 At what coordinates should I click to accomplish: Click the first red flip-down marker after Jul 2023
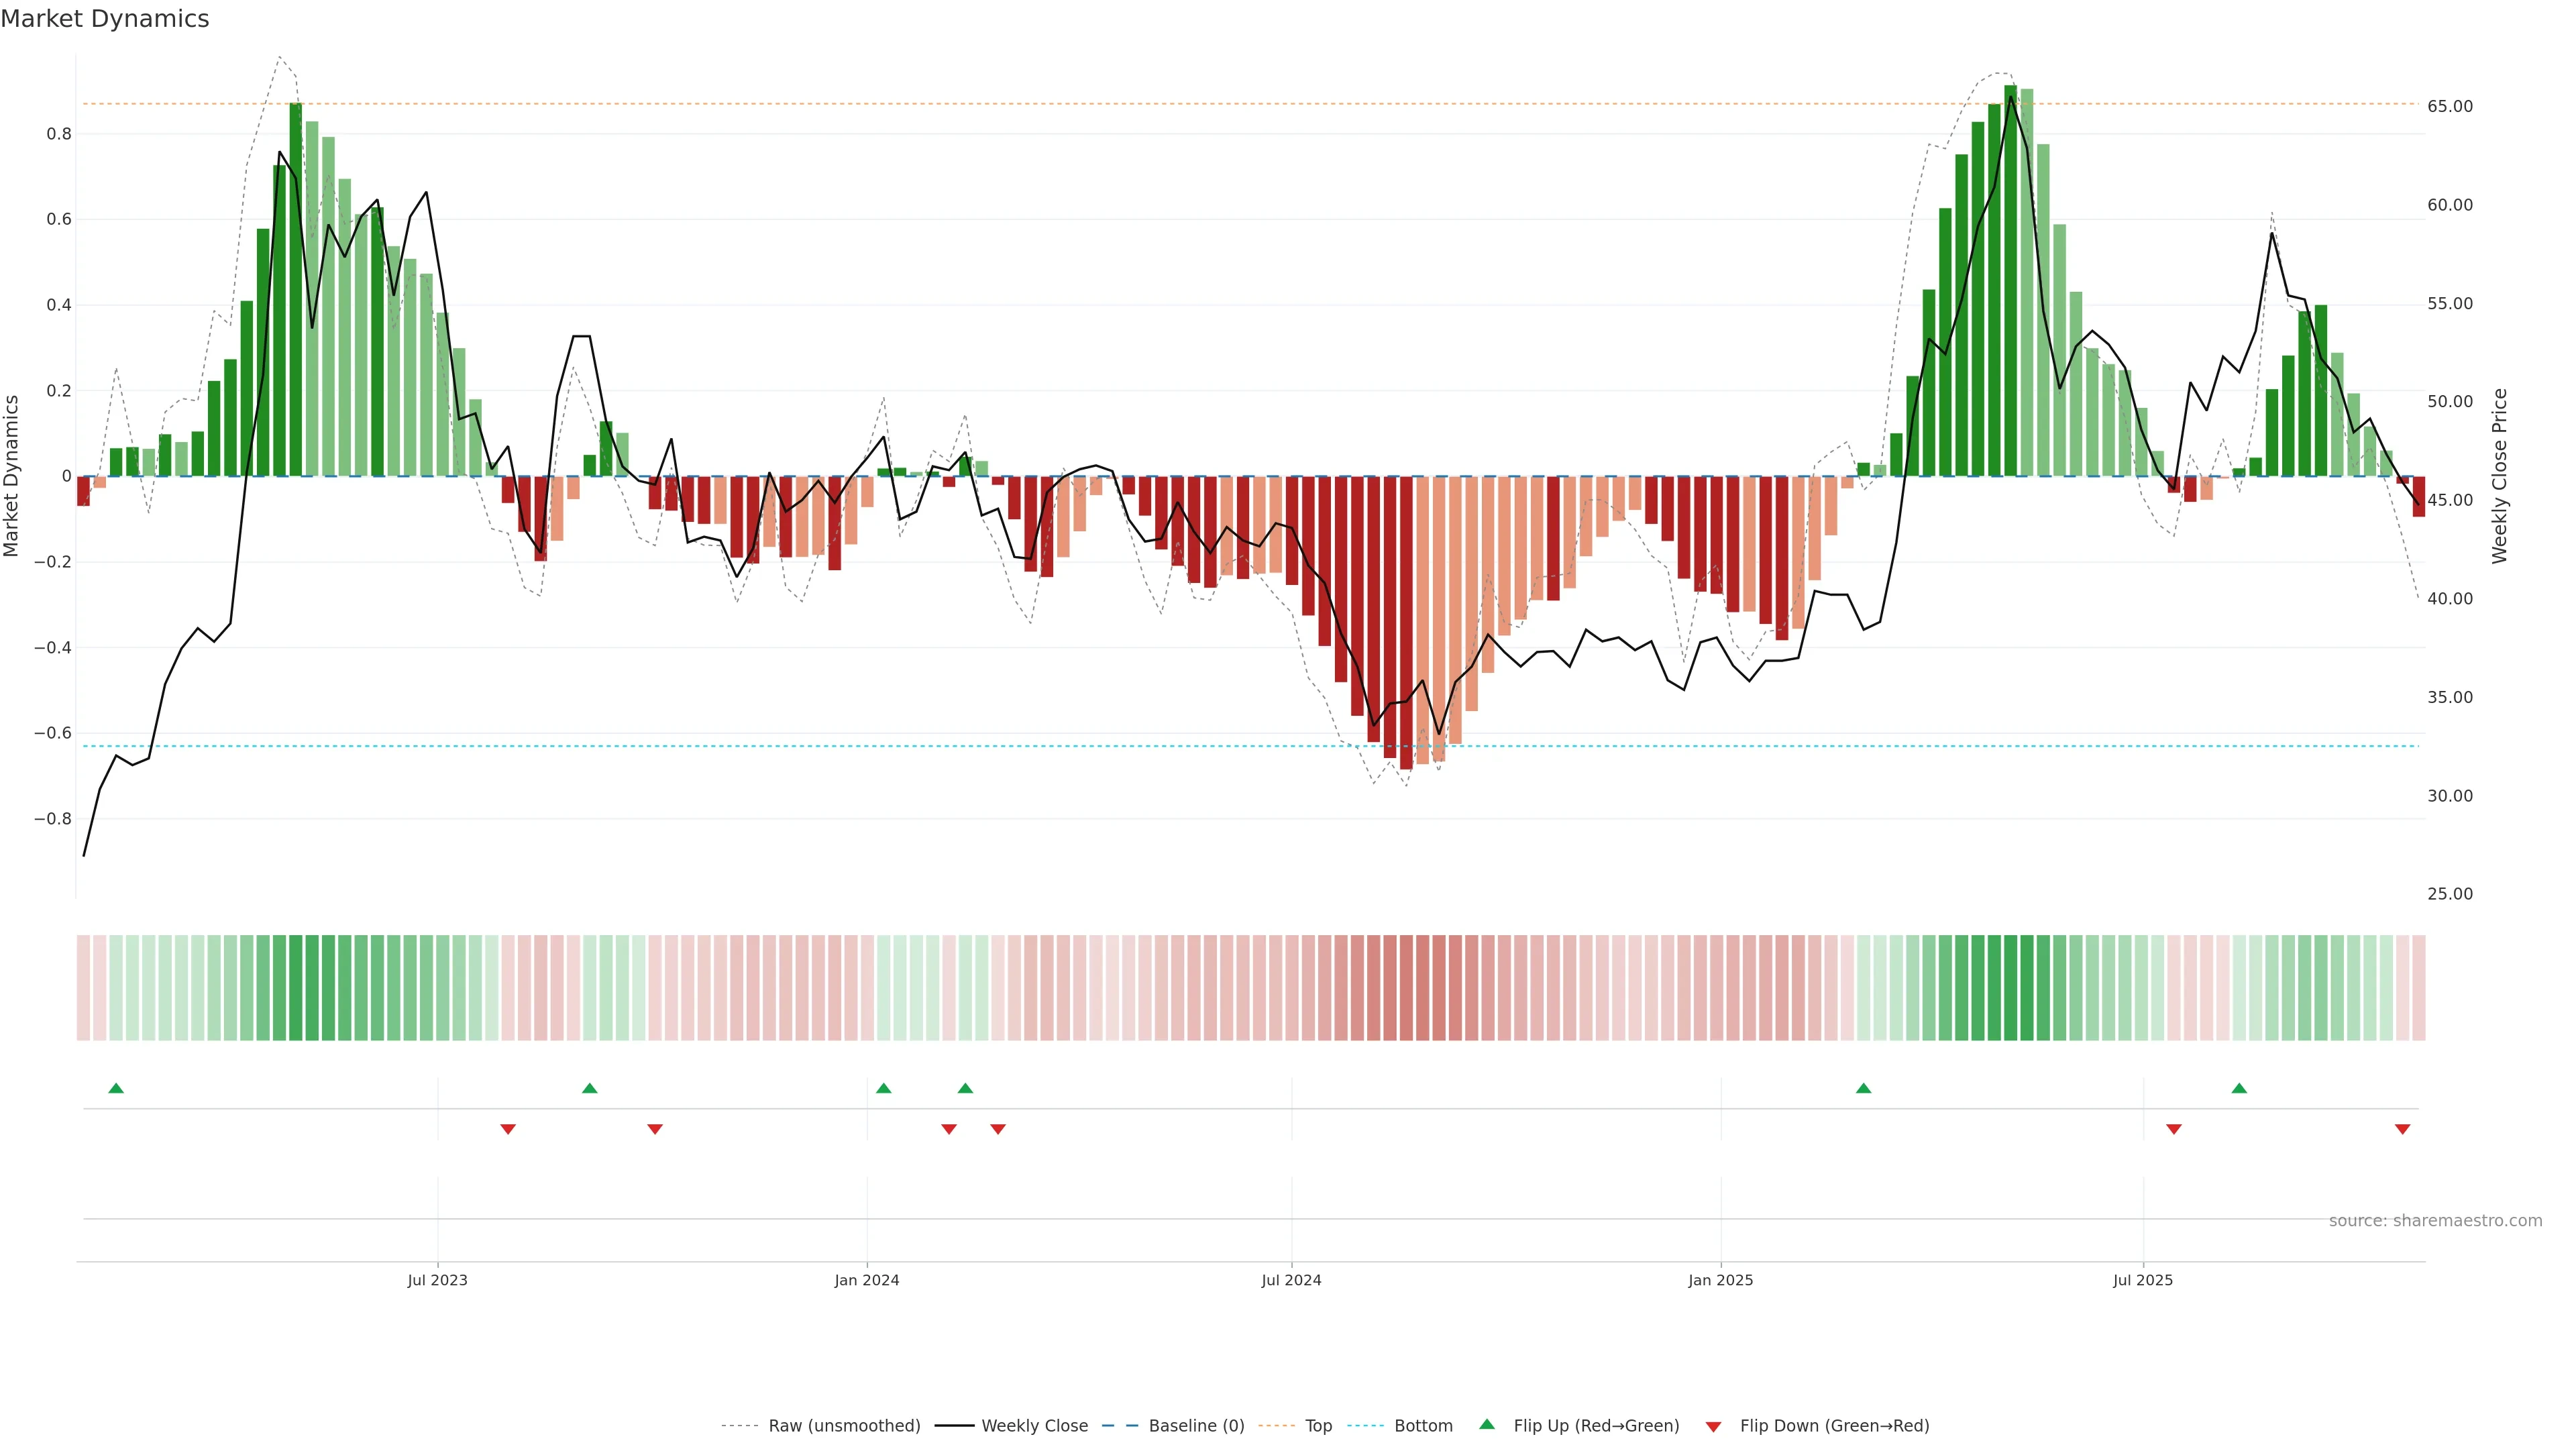coord(508,1129)
